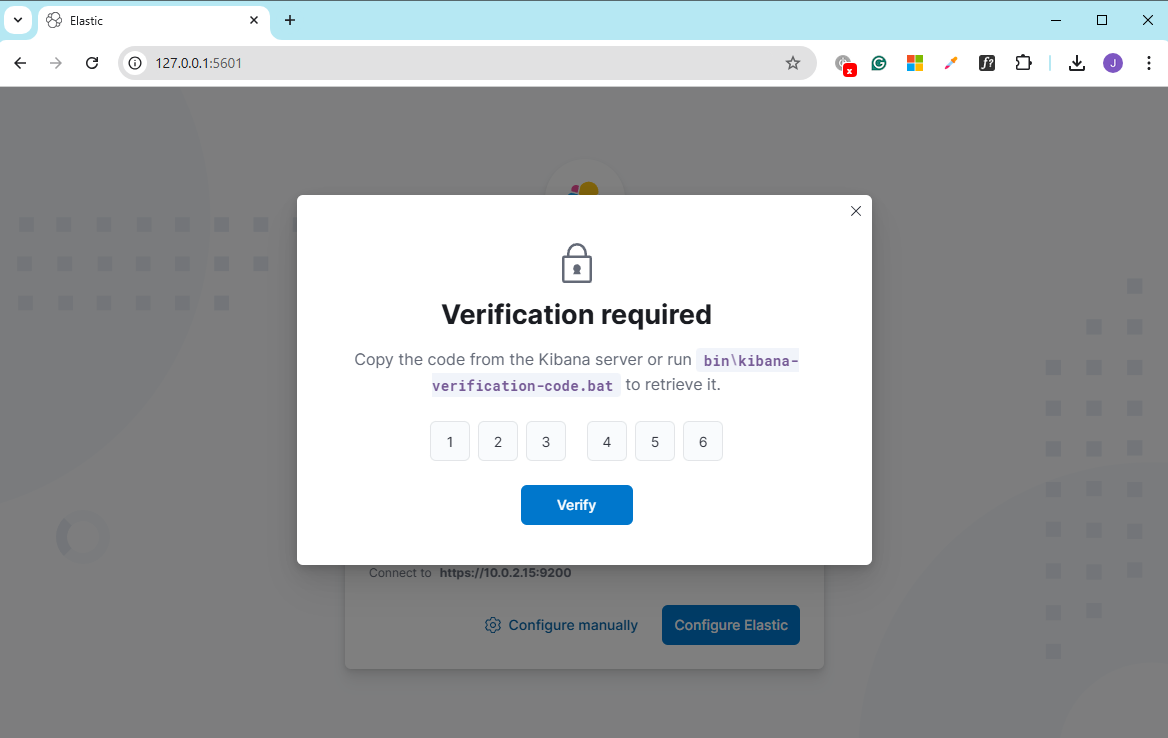Select the second verification code digit field
Image resolution: width=1168 pixels, height=738 pixels.
pyautogui.click(x=498, y=442)
